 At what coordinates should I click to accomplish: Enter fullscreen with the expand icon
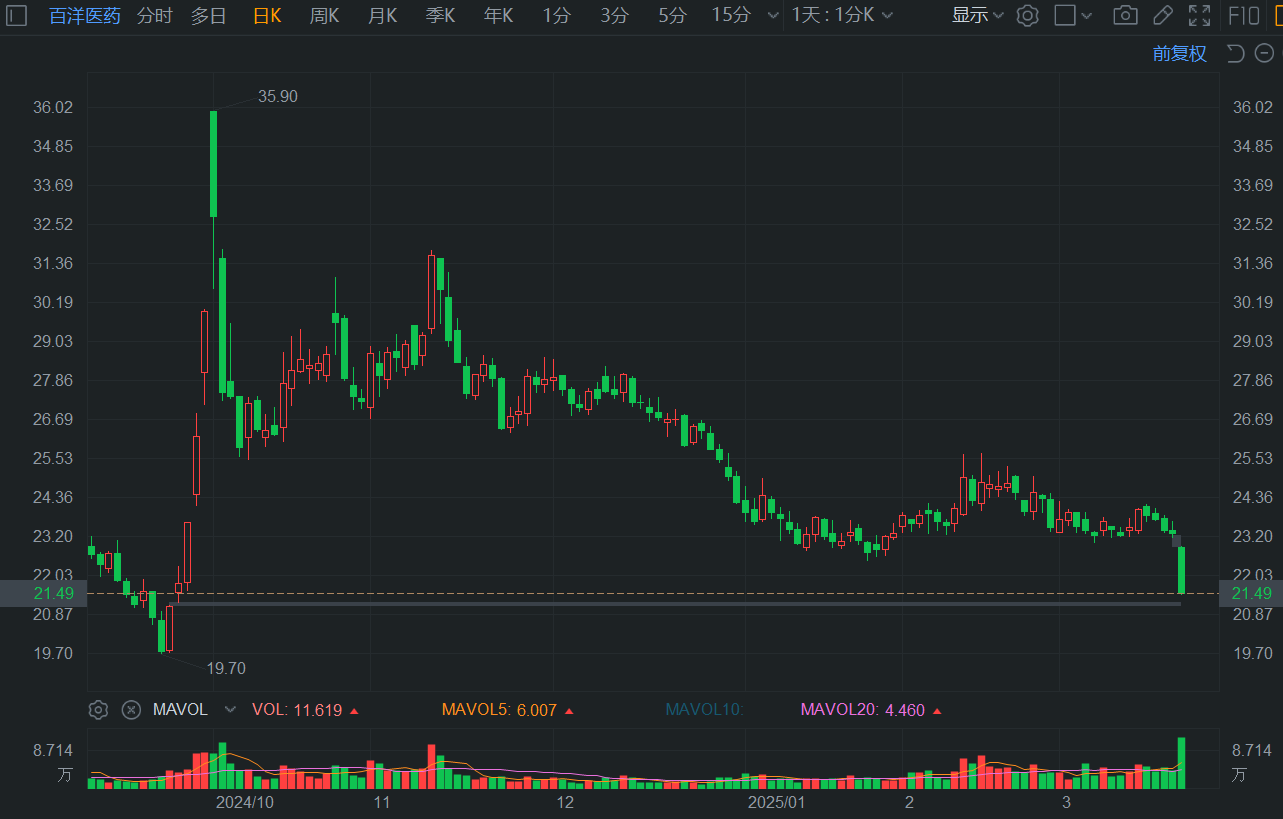(x=1199, y=15)
